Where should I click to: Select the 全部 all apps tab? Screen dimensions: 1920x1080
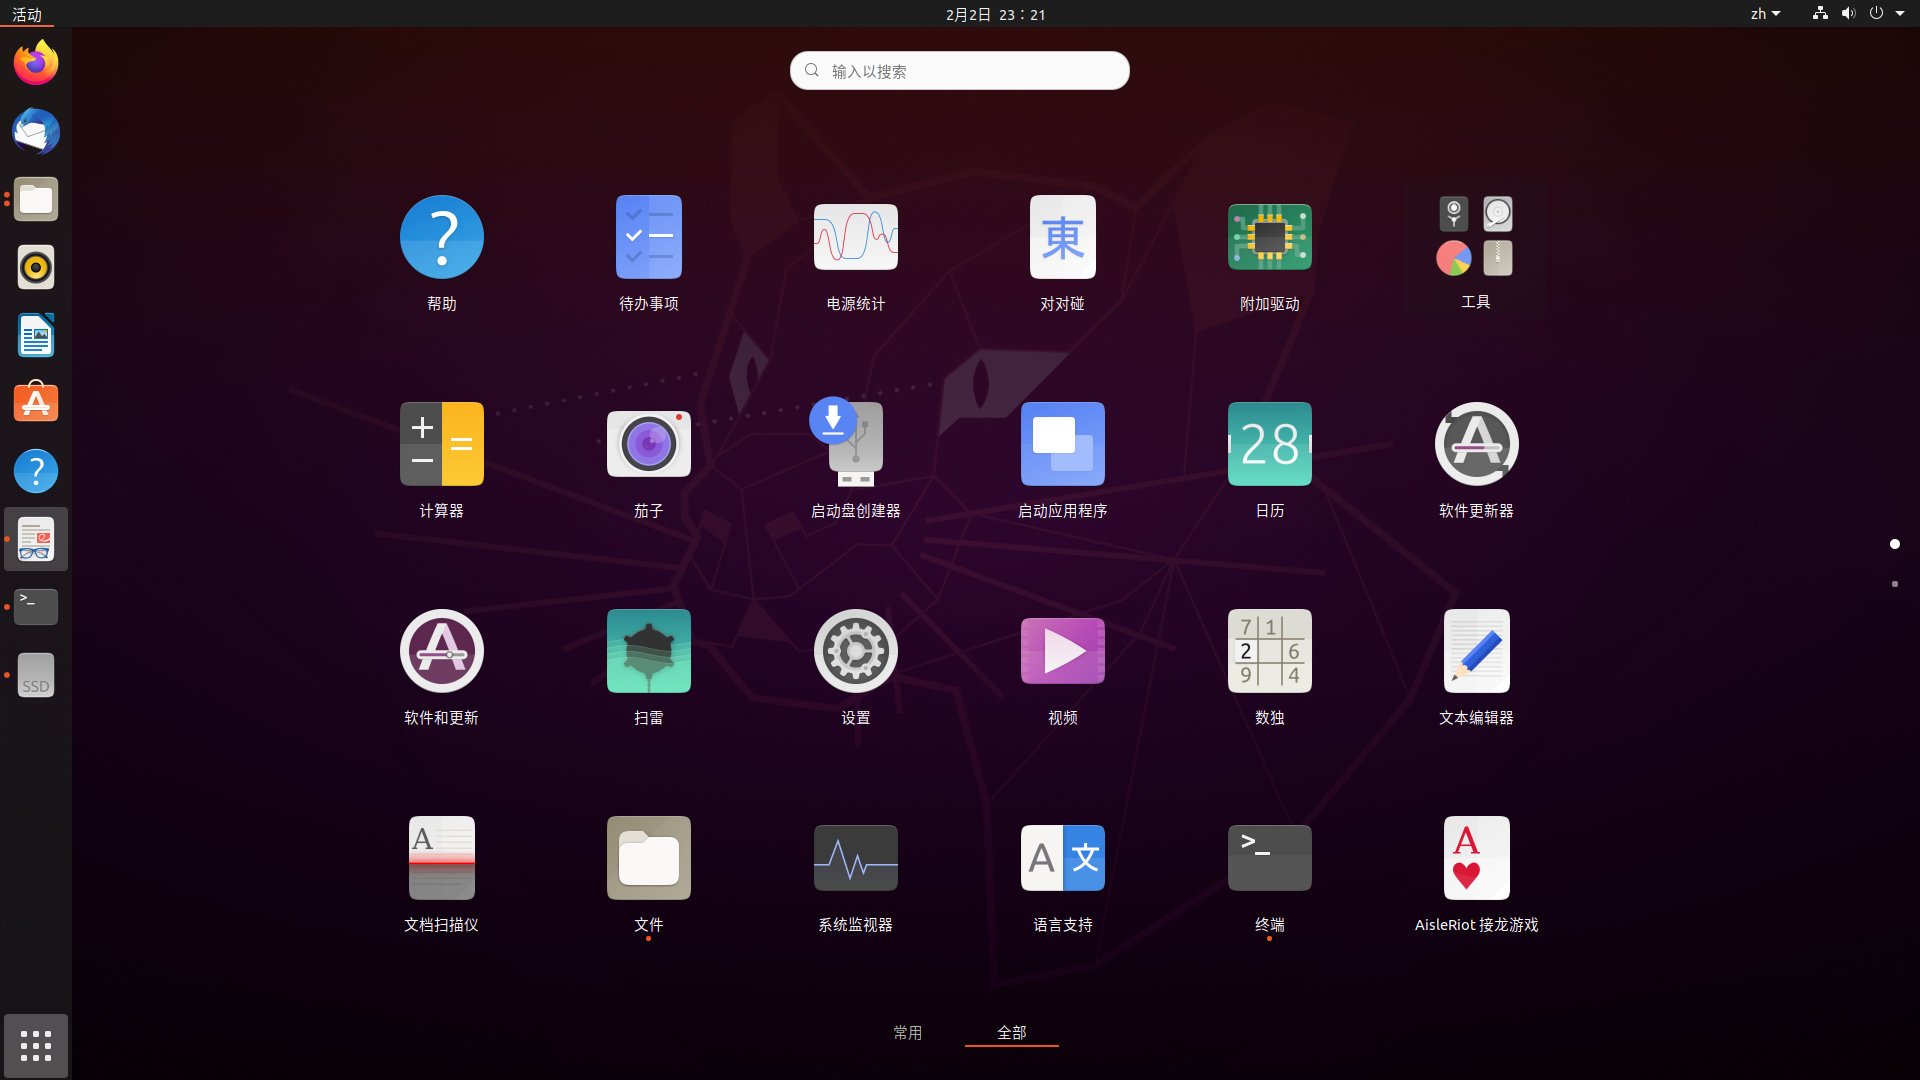pyautogui.click(x=1011, y=1032)
